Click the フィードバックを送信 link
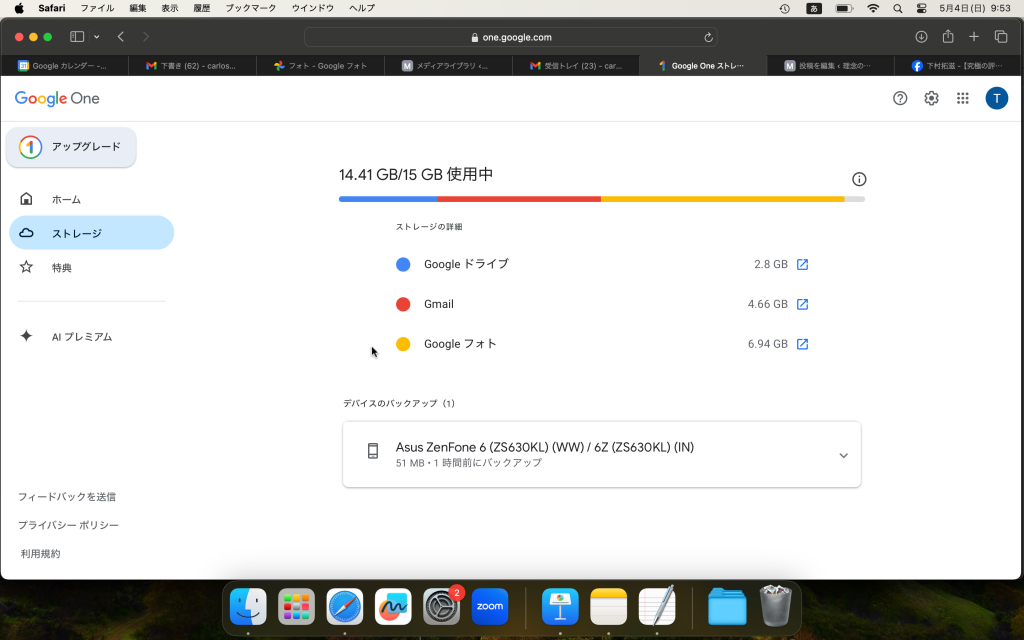 pyautogui.click(x=67, y=497)
